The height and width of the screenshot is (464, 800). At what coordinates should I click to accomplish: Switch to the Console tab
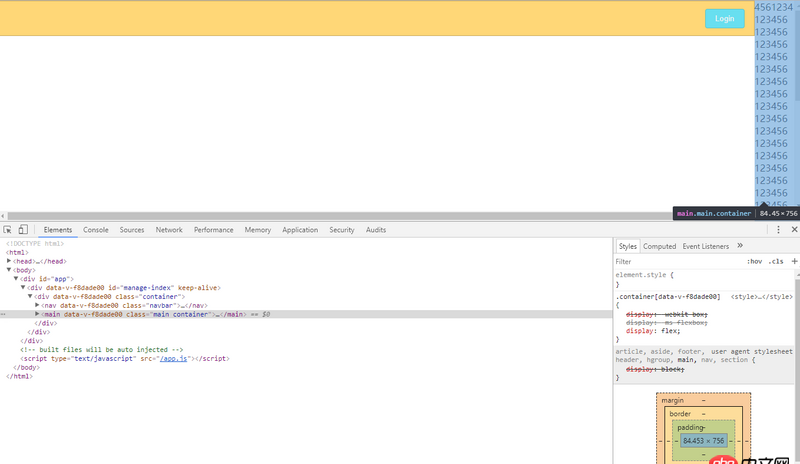point(96,230)
